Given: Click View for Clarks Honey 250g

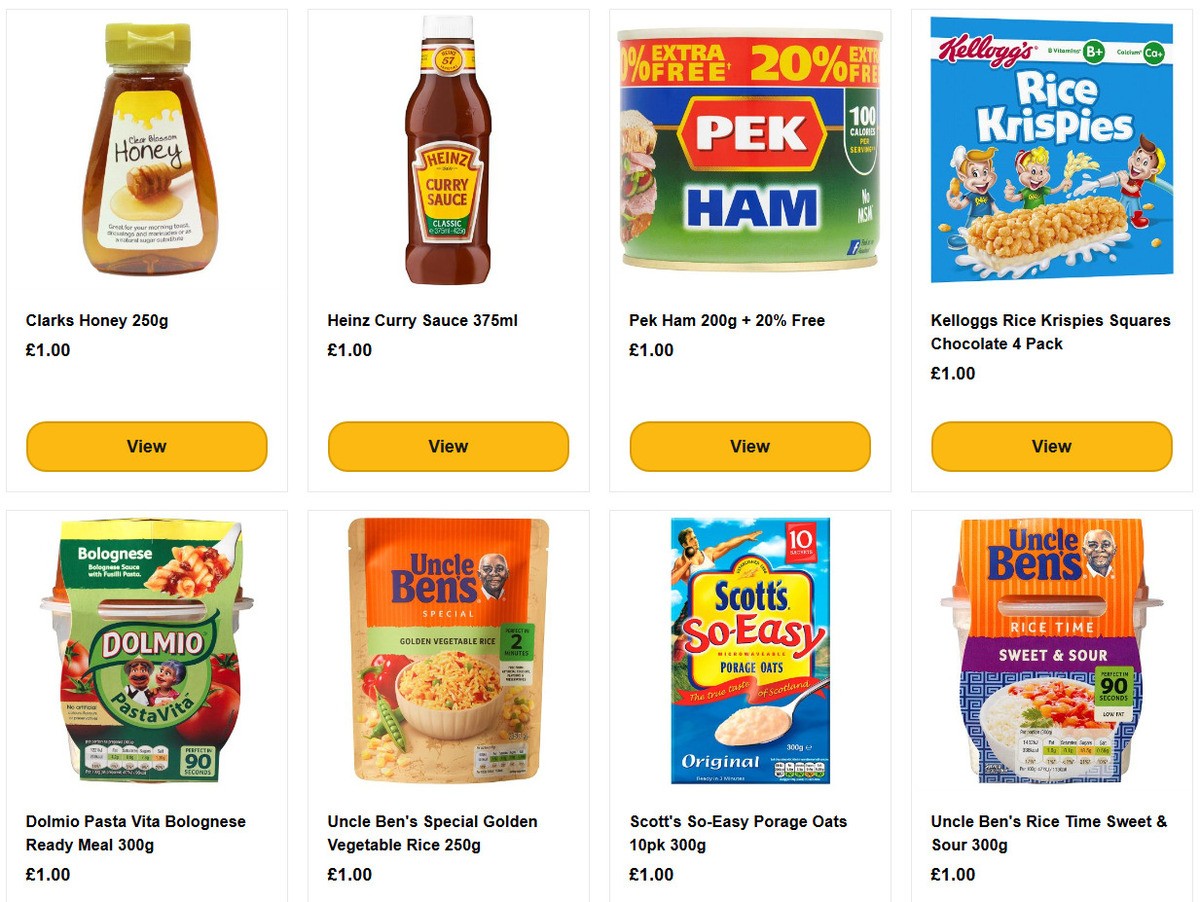Looking at the screenshot, I should [147, 446].
